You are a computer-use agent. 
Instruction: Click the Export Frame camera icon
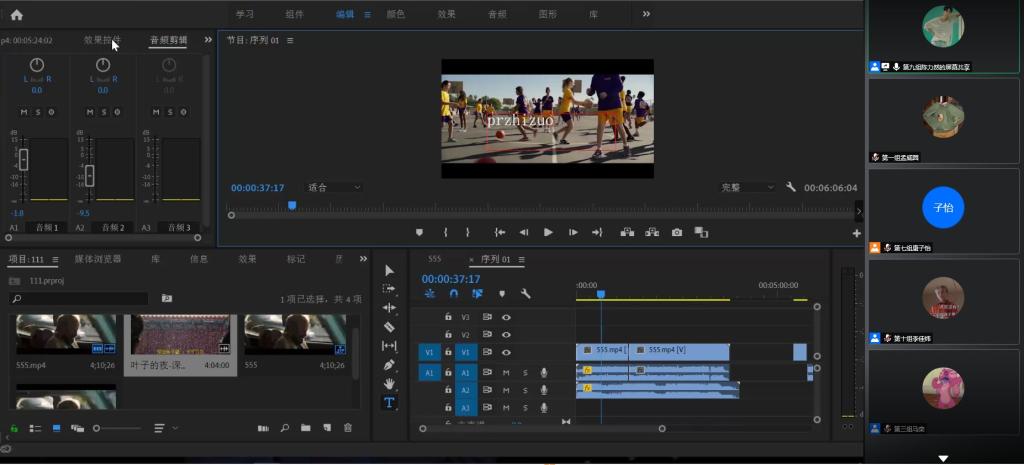tap(677, 232)
